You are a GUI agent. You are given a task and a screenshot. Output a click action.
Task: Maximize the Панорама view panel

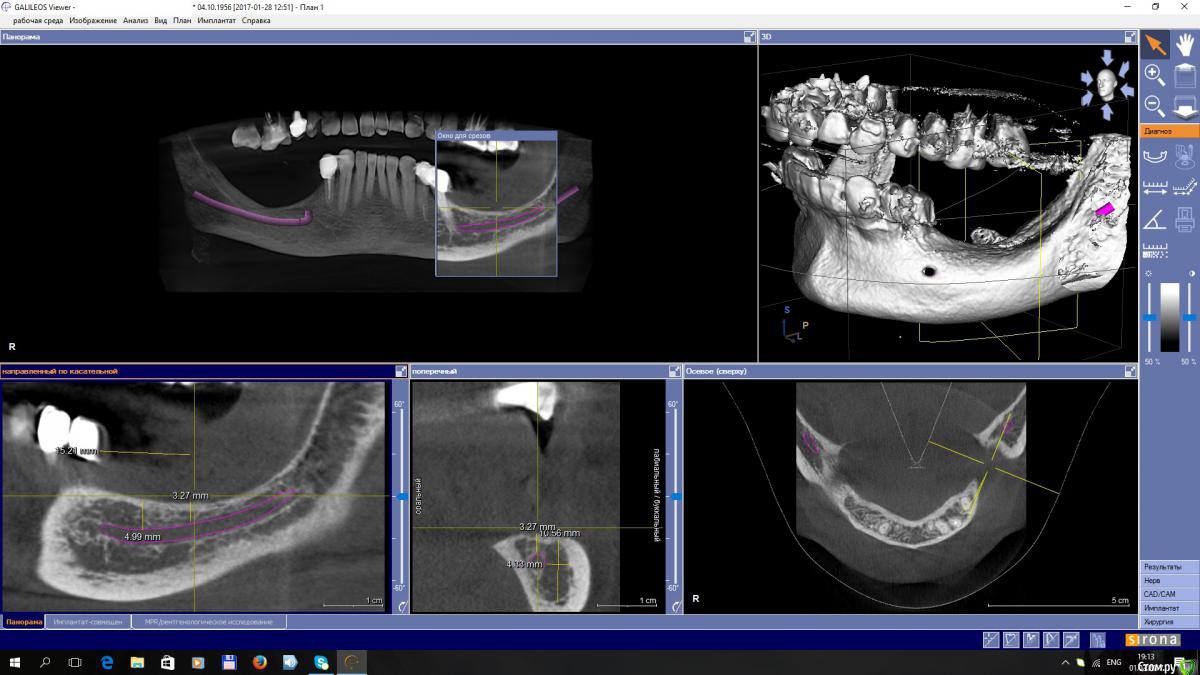(x=749, y=37)
